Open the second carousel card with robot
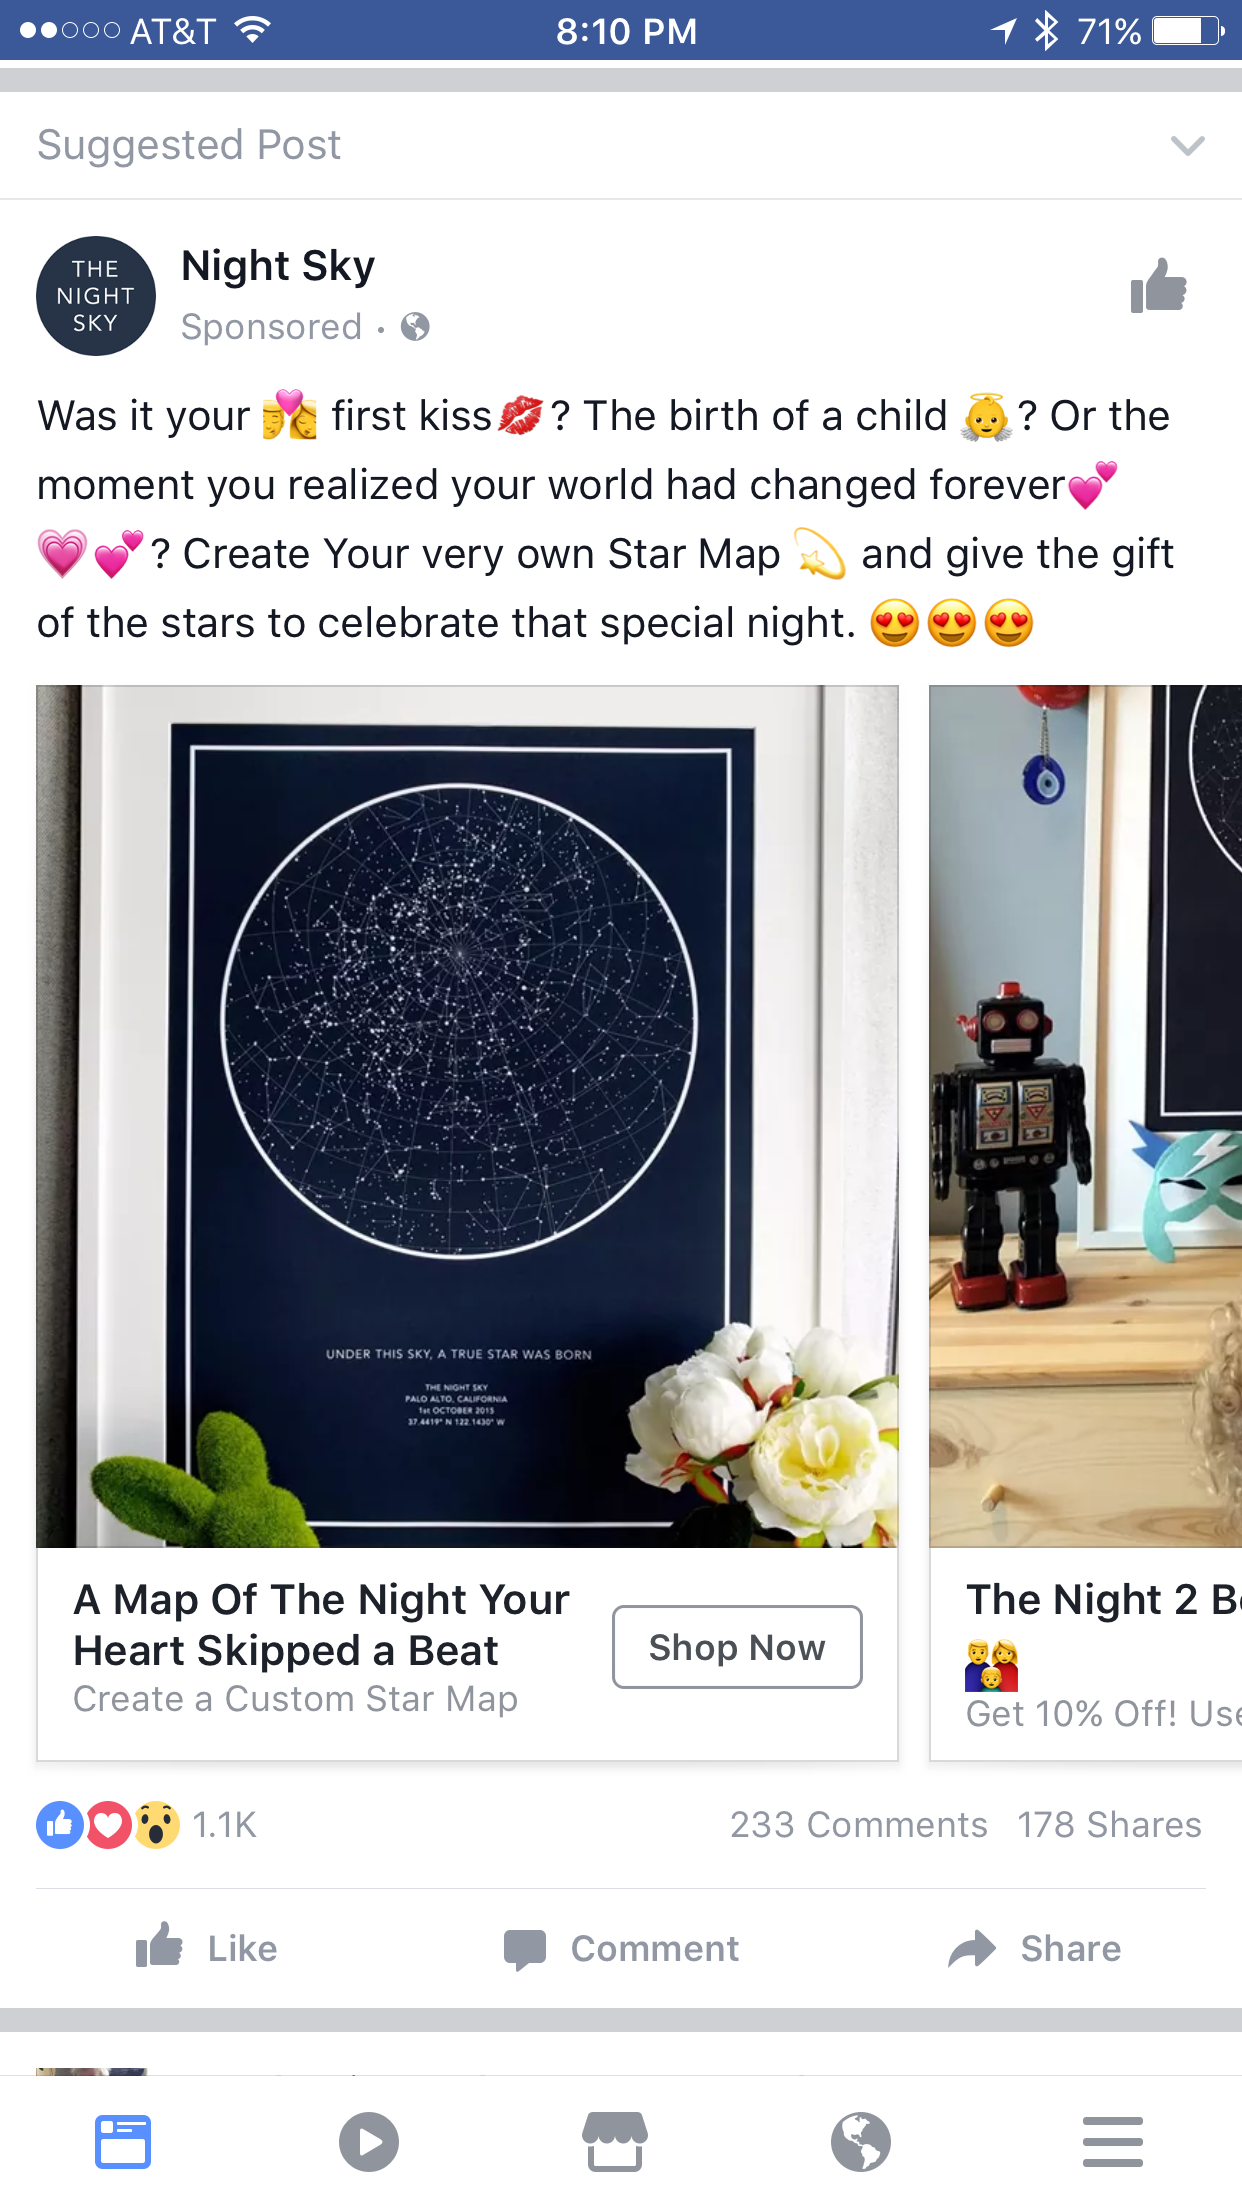Viewport: 1242px width, 2208px height. 1086,1222
